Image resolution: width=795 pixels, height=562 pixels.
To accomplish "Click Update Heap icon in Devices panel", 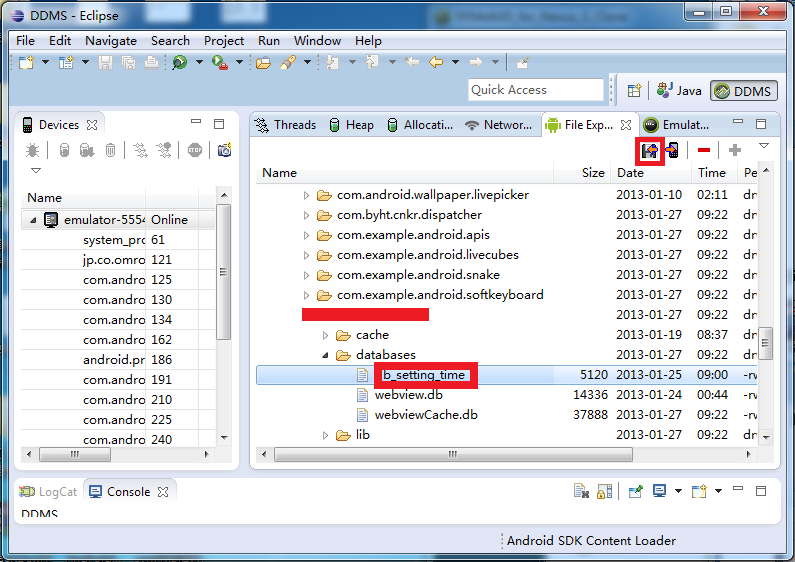I will point(64,150).
